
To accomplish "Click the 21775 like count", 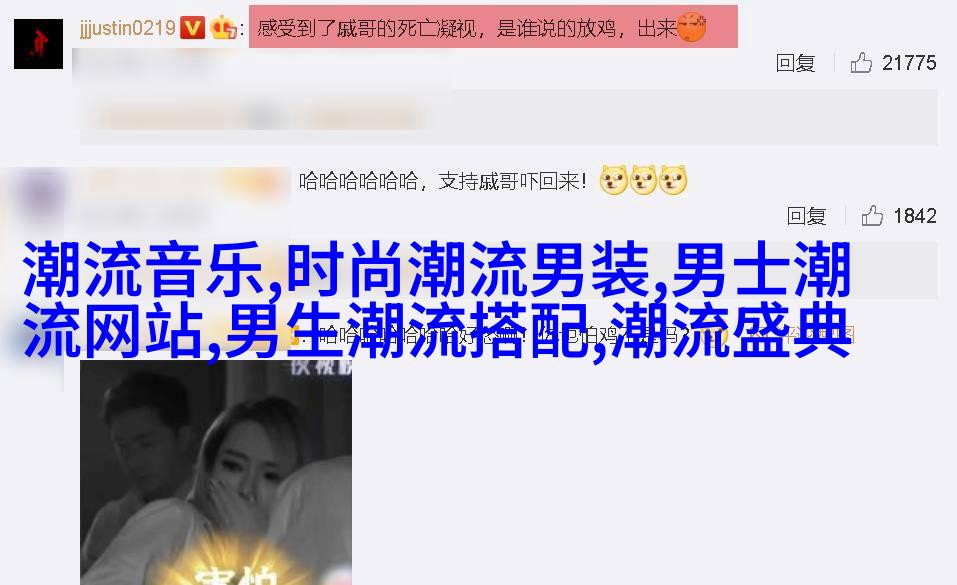I will click(909, 63).
